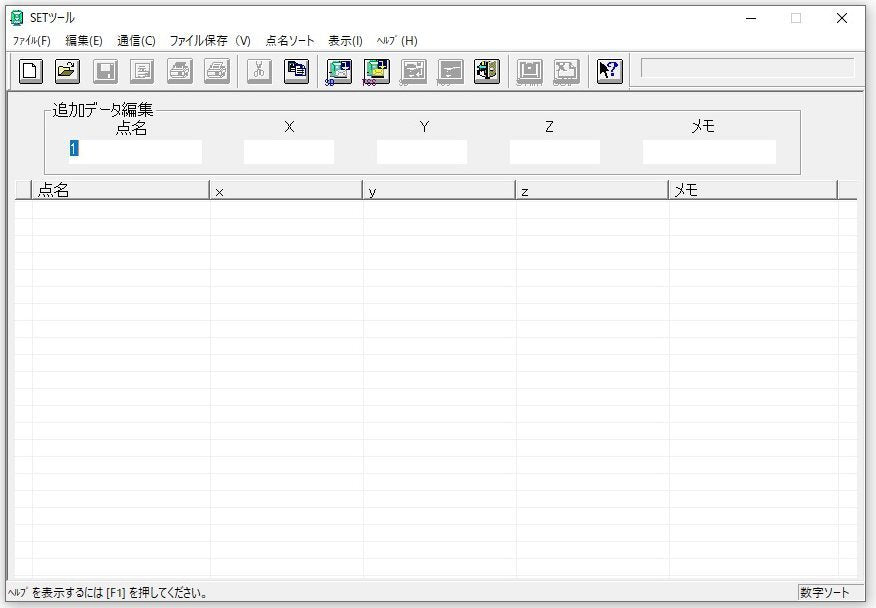
Task: Click the SET tool application icon in title bar
Action: coord(16,17)
